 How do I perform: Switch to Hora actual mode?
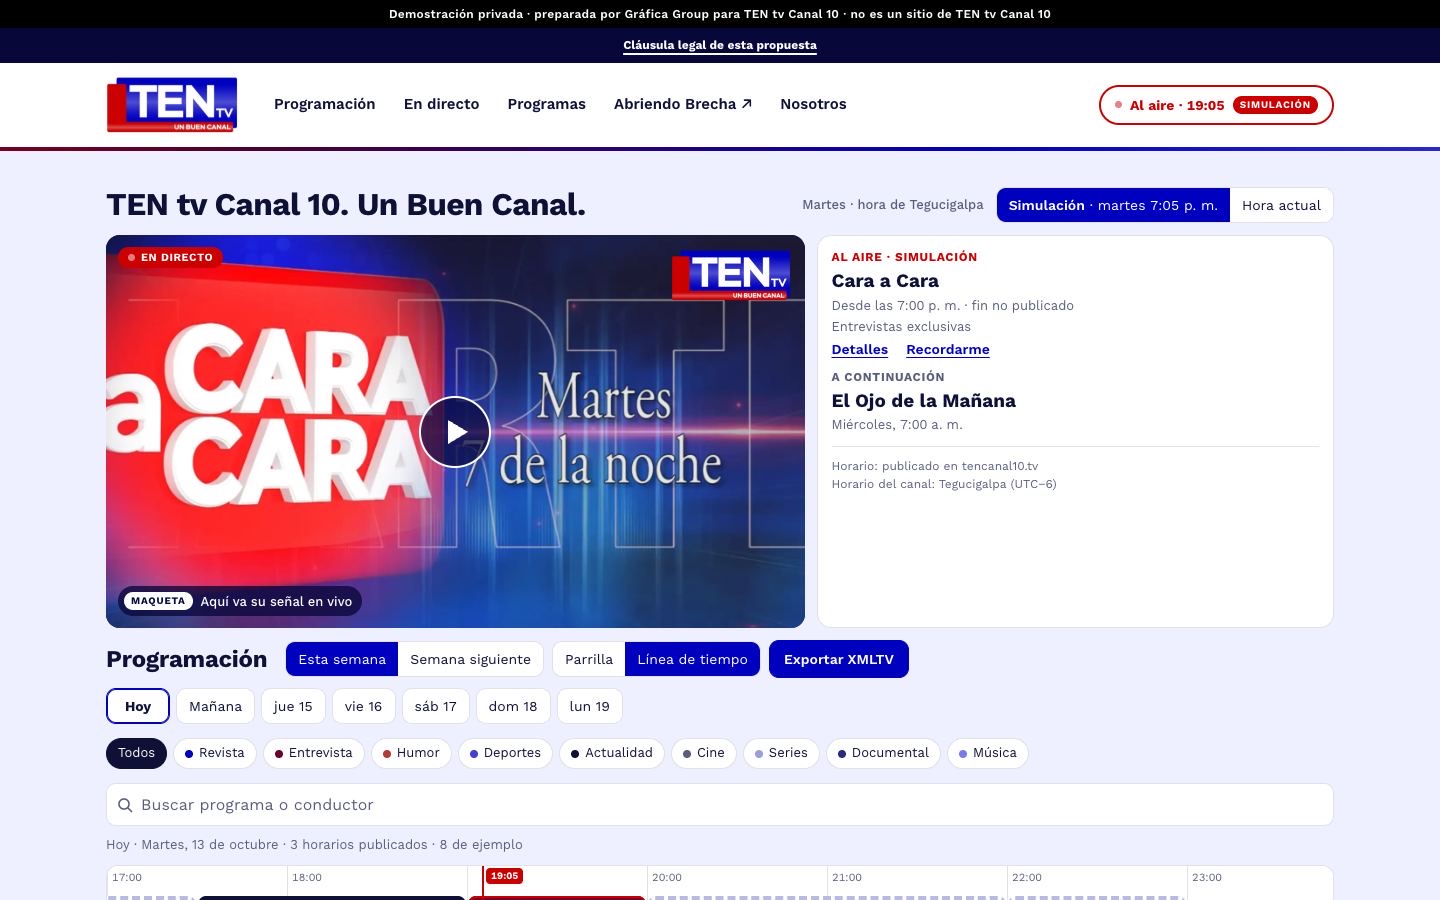1281,205
